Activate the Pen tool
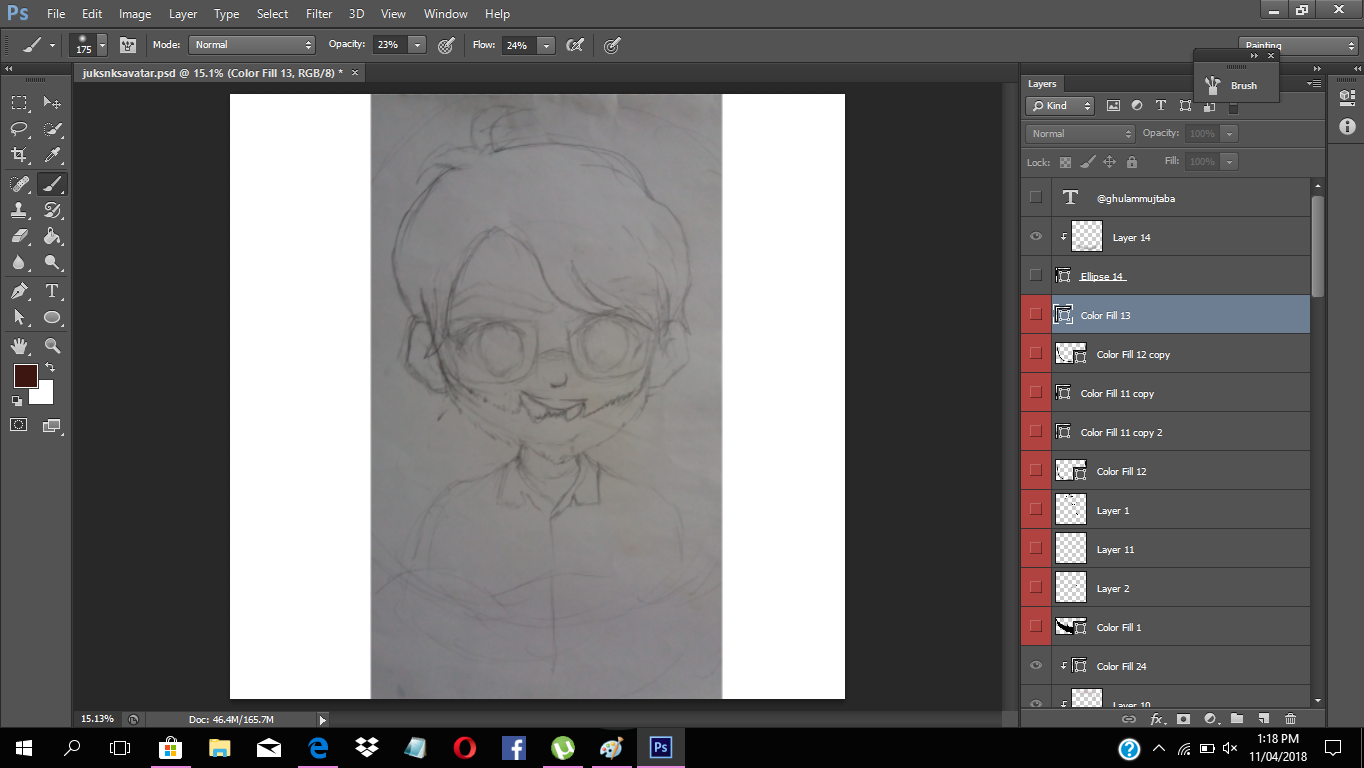Viewport: 1364px width, 768px height. tap(19, 291)
